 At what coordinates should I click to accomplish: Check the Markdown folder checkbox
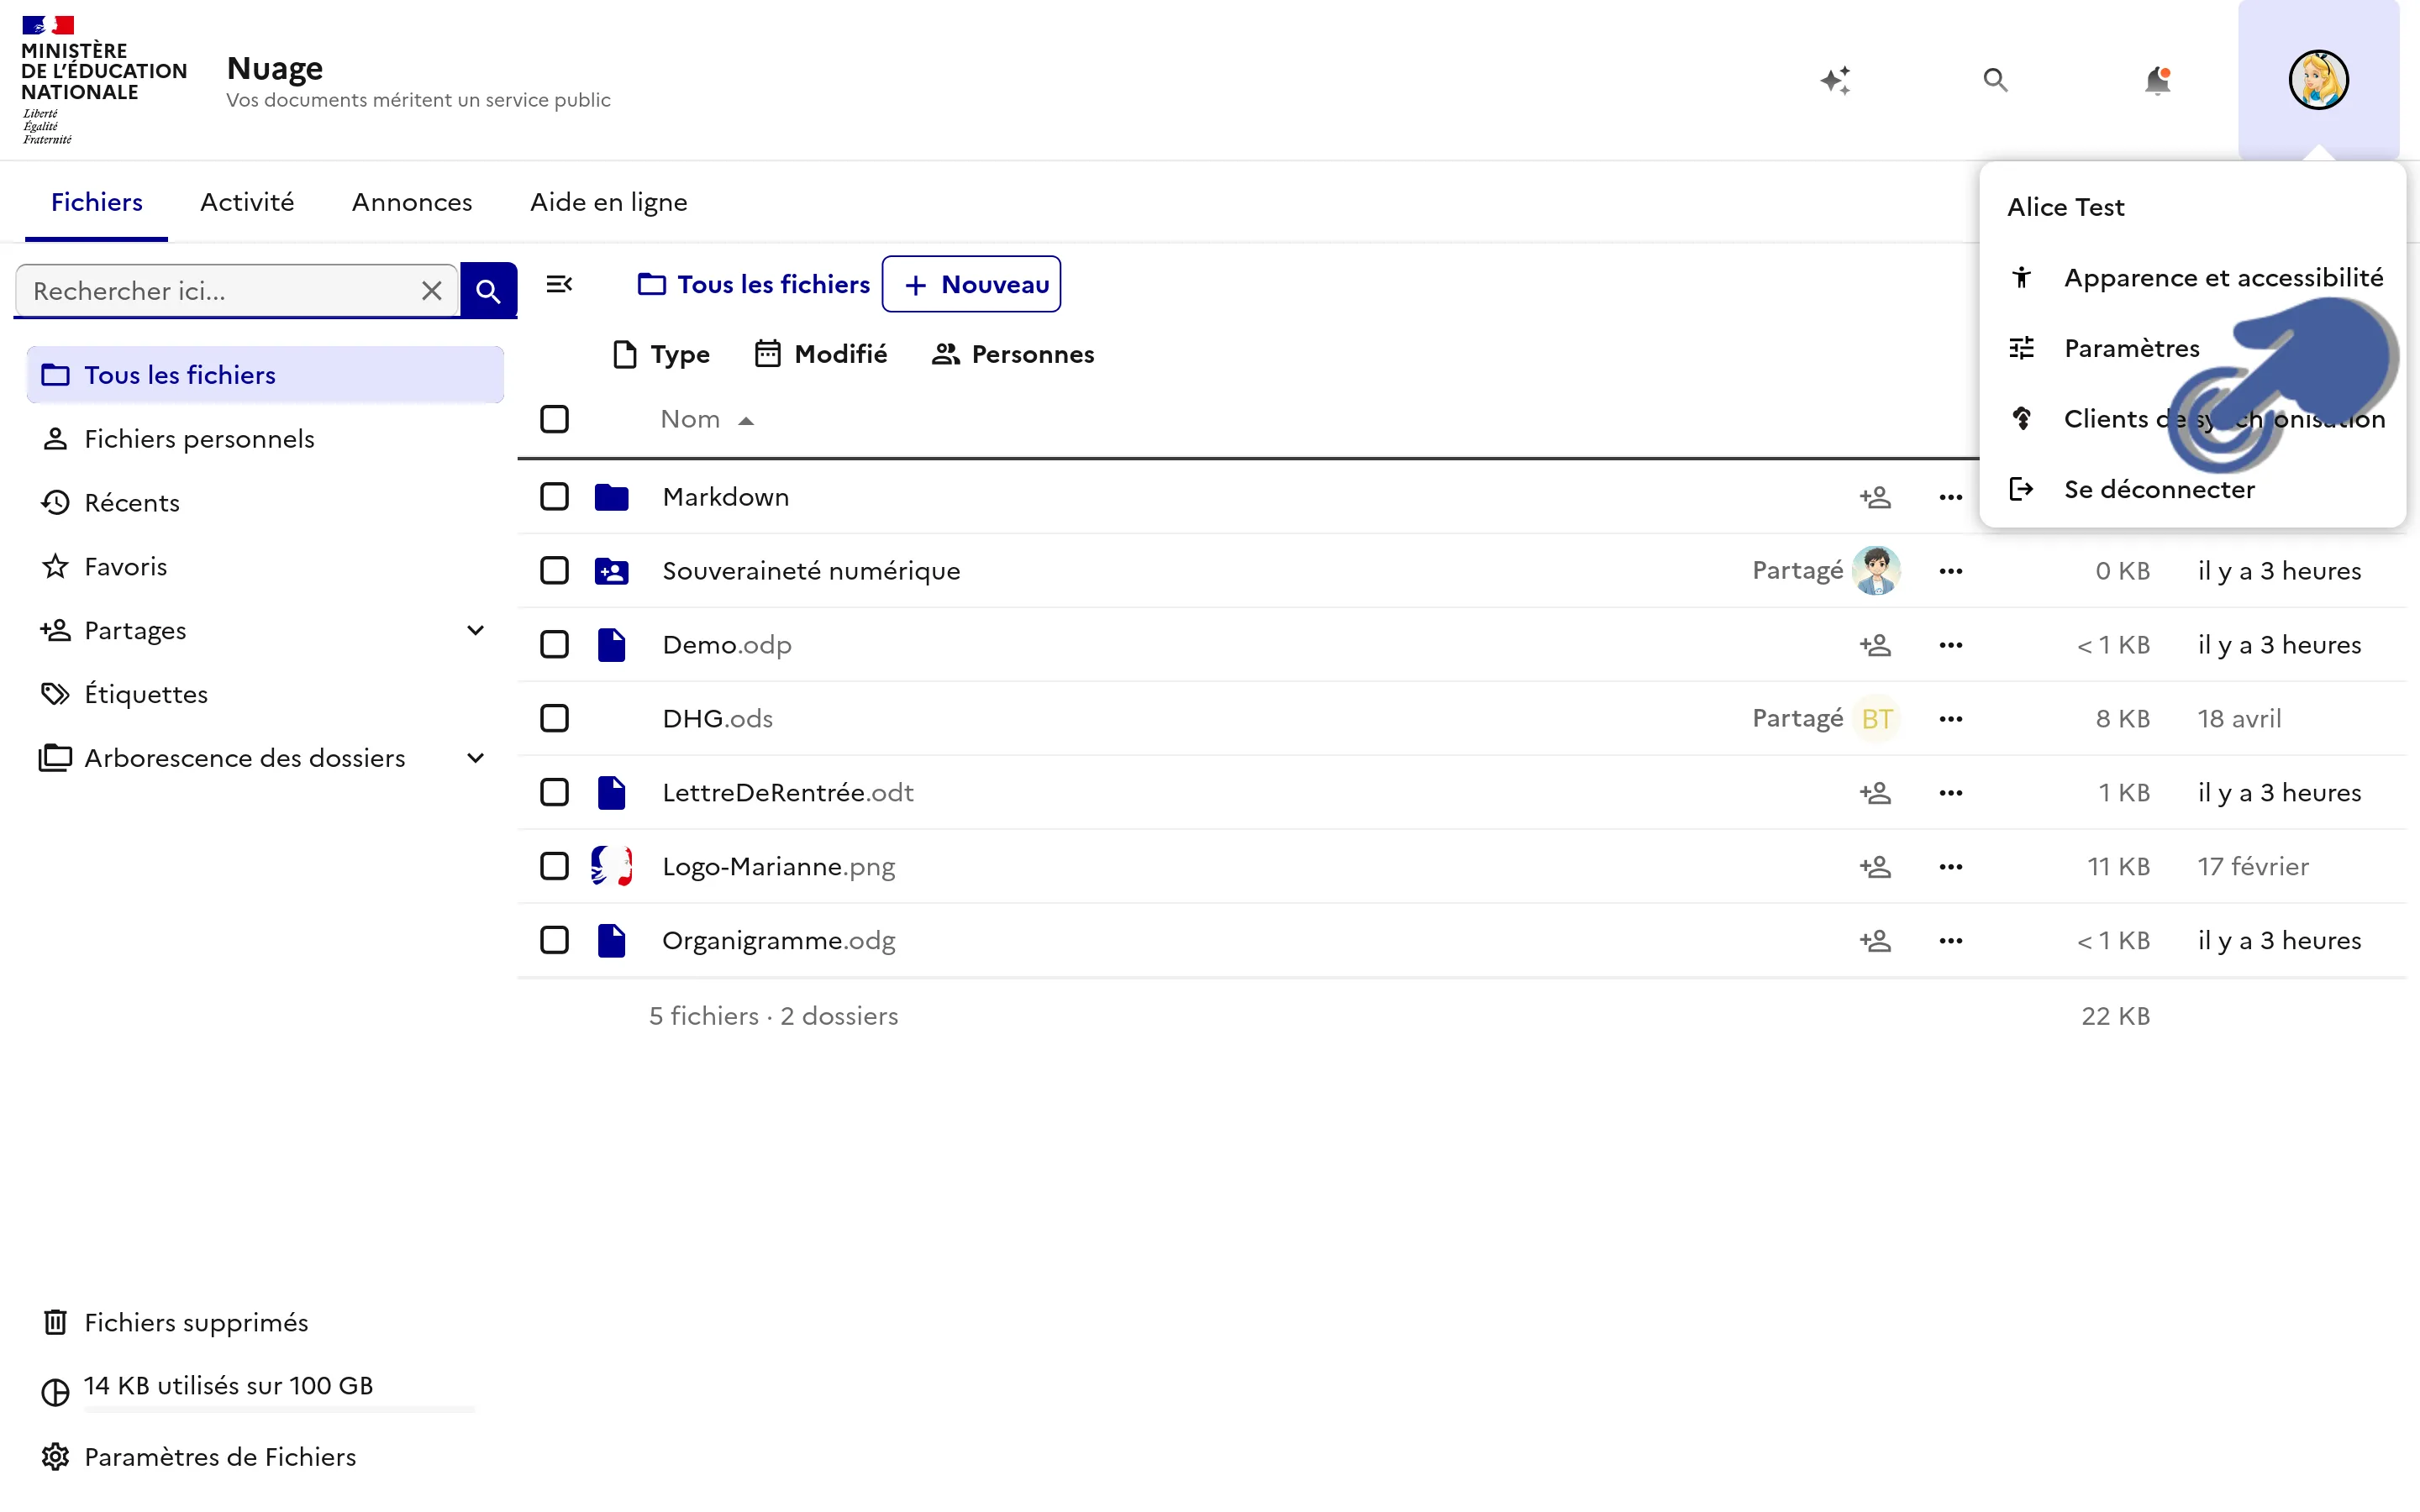tap(554, 497)
